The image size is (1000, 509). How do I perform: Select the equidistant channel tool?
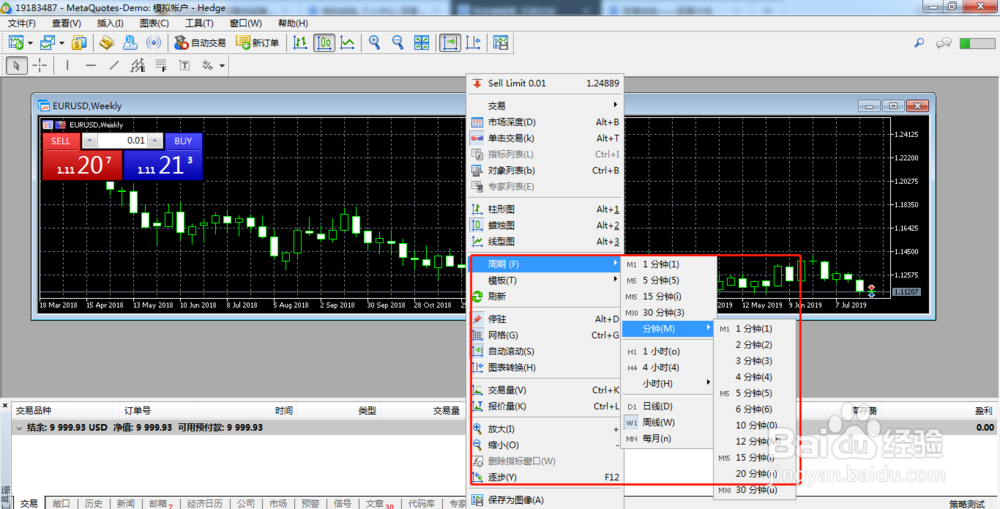[138, 65]
